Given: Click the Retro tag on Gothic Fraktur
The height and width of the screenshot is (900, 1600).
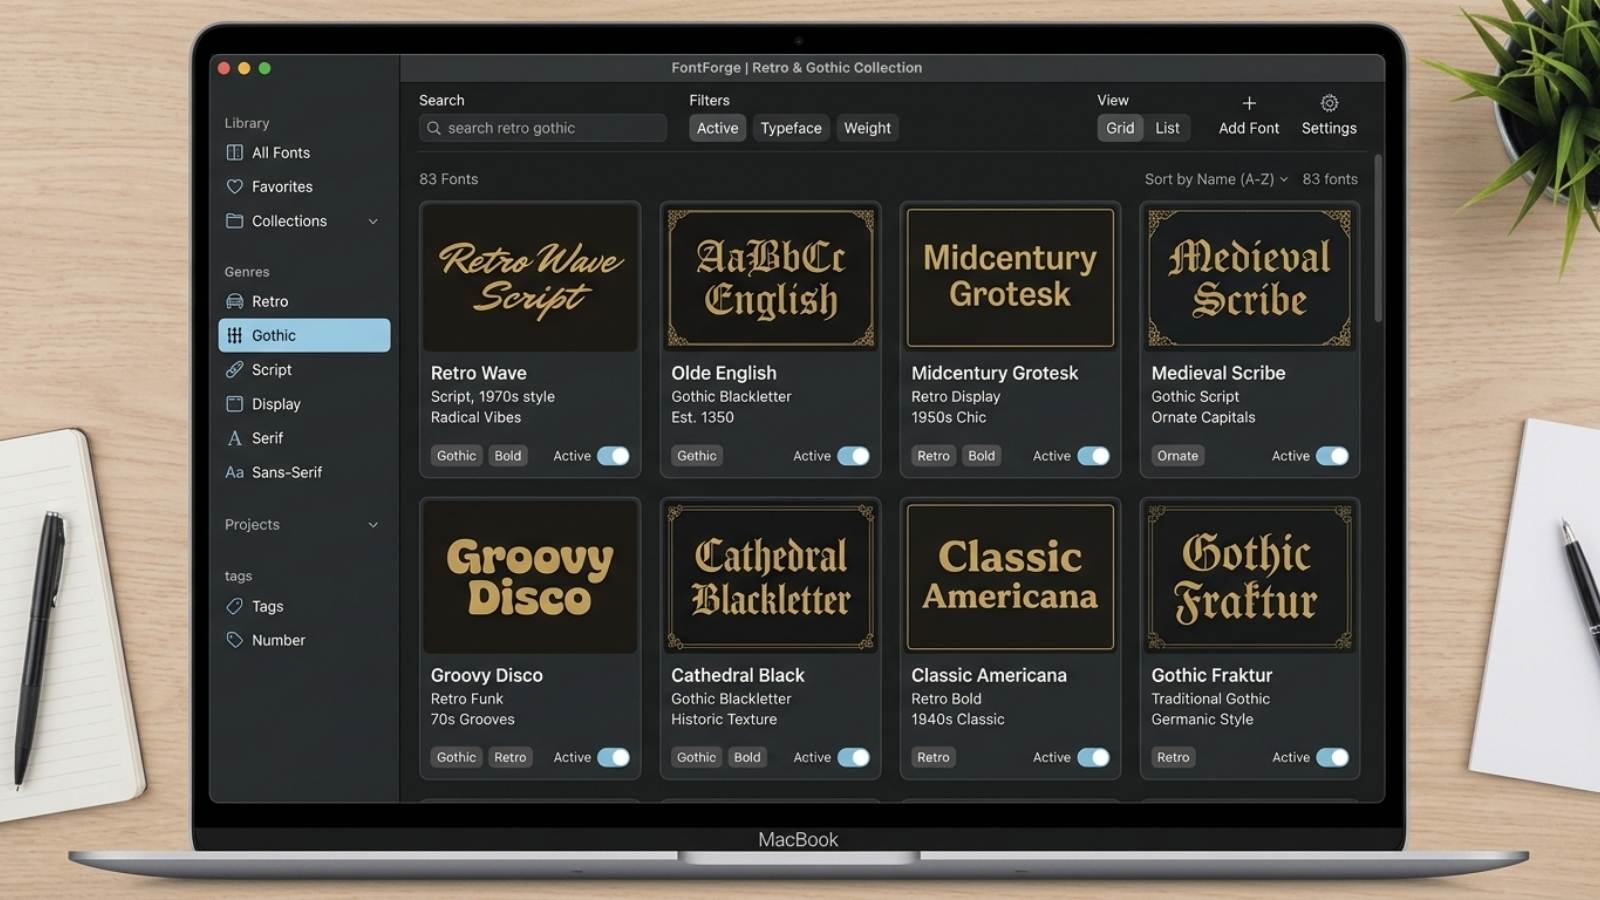Looking at the screenshot, I should tap(1173, 758).
